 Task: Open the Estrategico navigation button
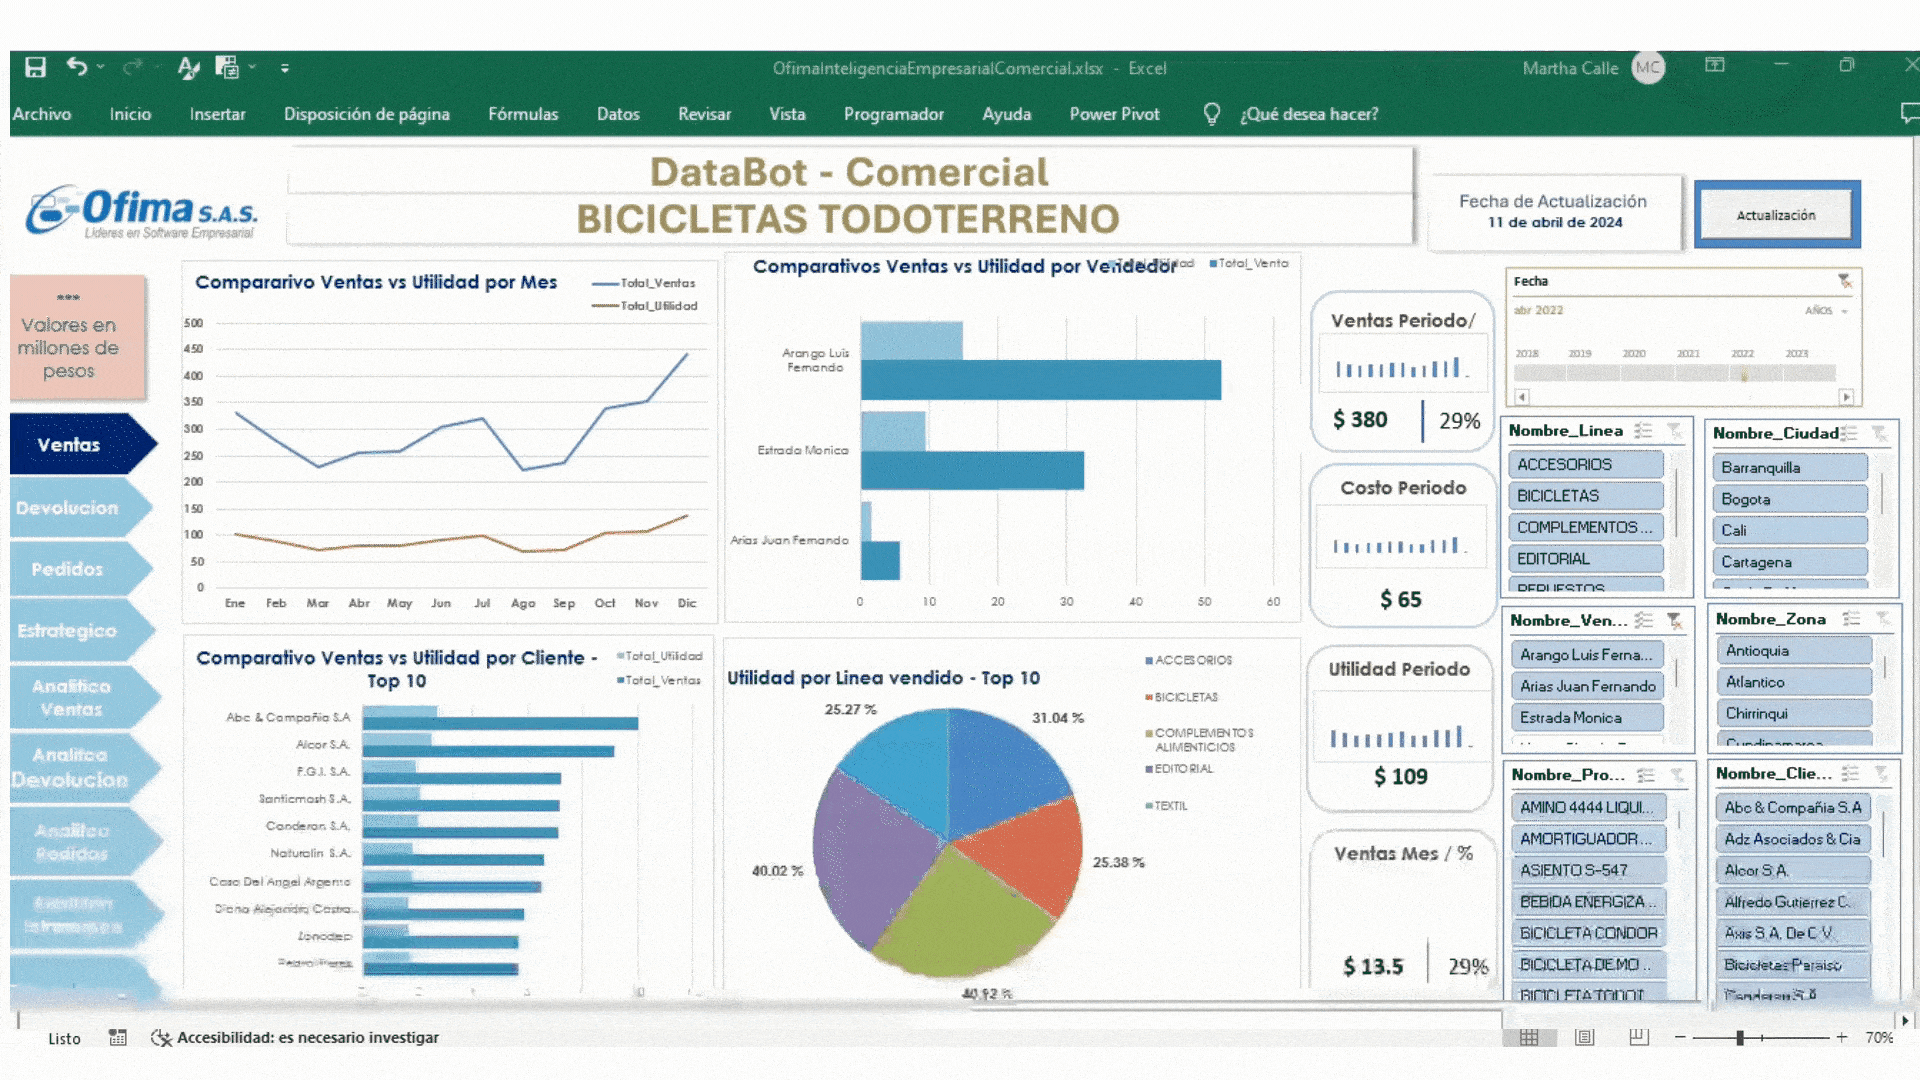(80, 630)
